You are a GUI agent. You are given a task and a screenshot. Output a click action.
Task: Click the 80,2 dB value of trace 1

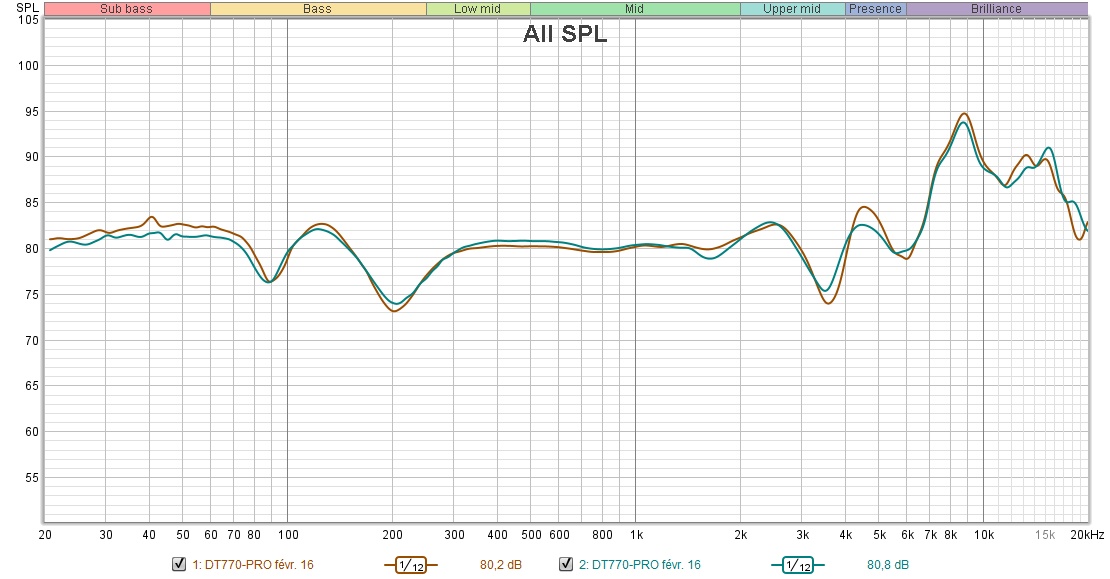click(500, 565)
